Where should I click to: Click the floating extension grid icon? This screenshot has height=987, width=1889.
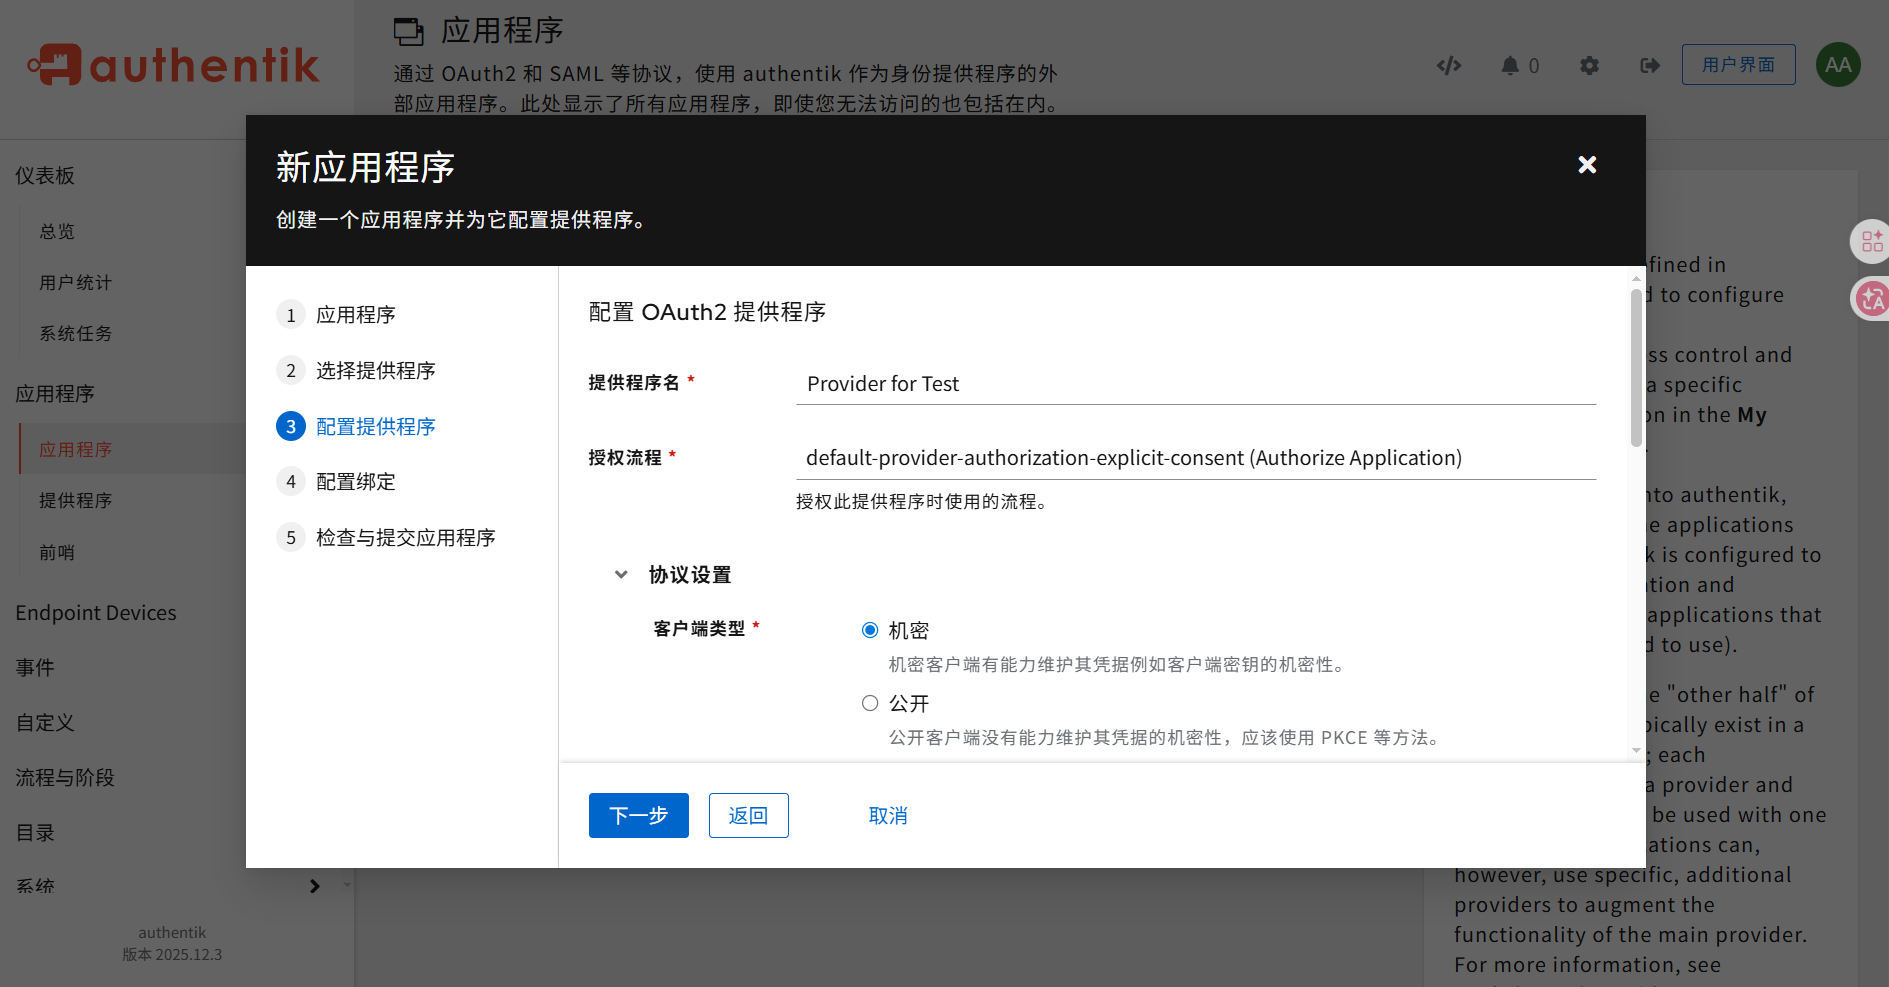[x=1871, y=241]
